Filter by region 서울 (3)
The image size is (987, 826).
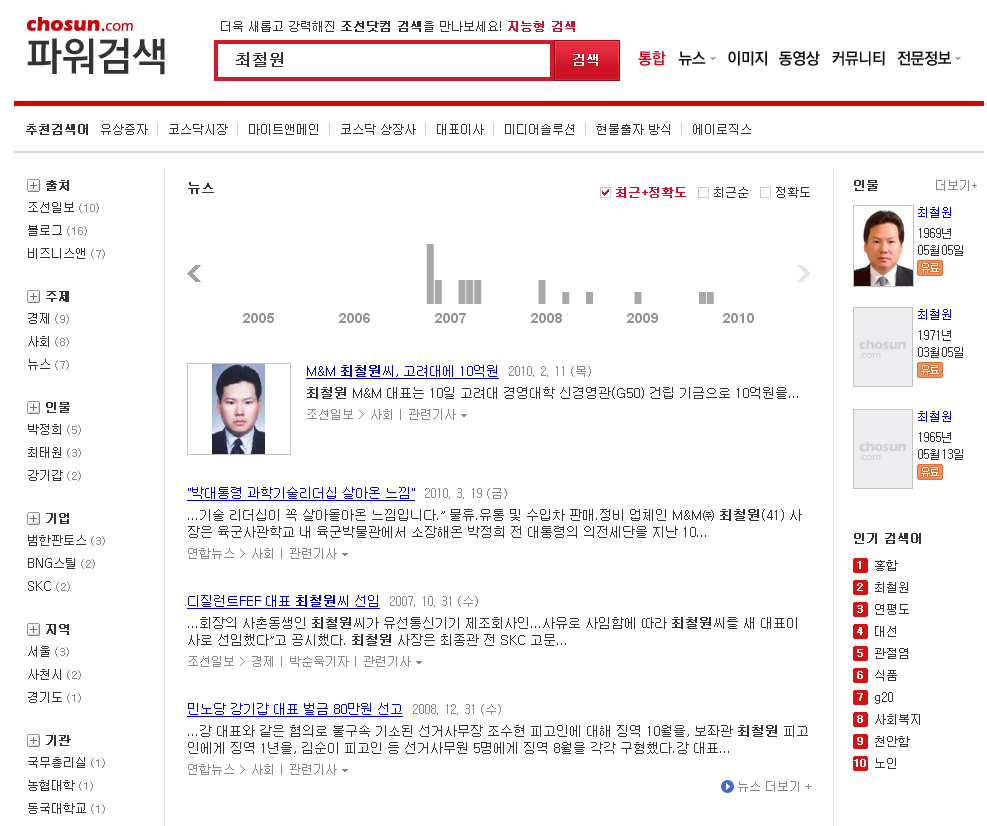coord(48,652)
